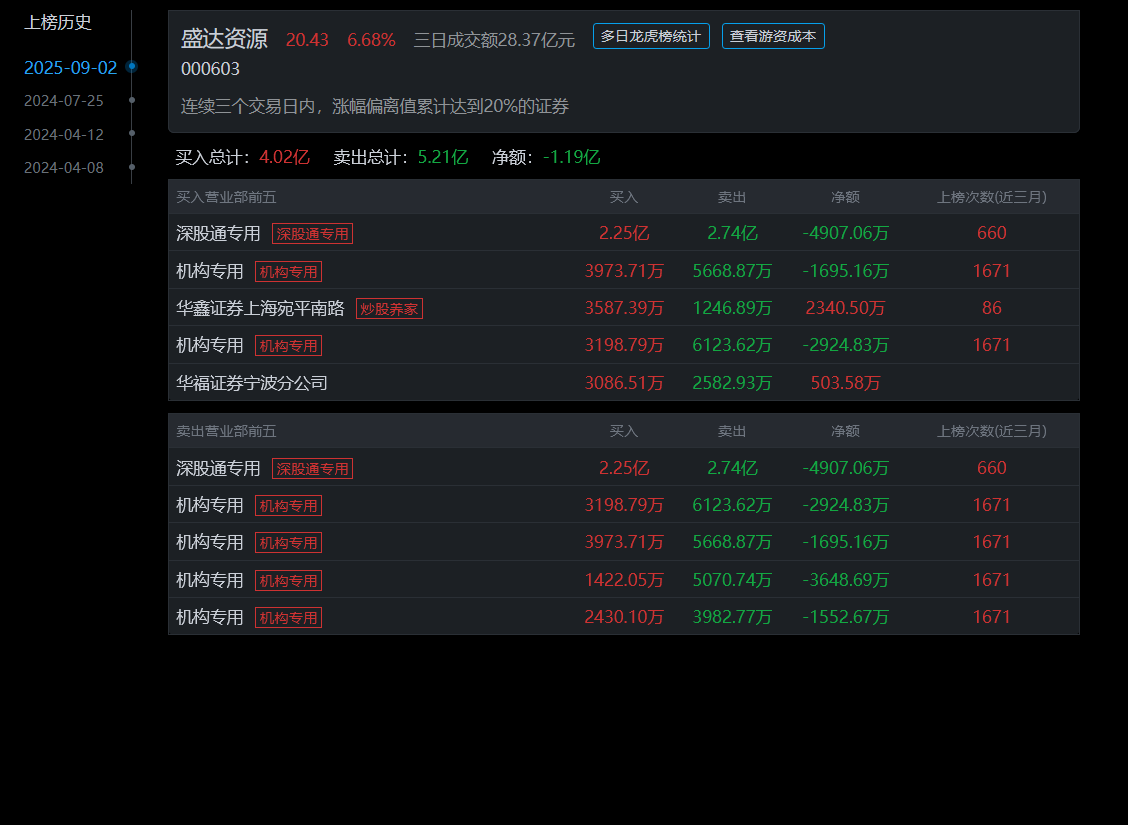Click the net amount 2340.50万
Screen dimensions: 1128x825
coord(845,308)
